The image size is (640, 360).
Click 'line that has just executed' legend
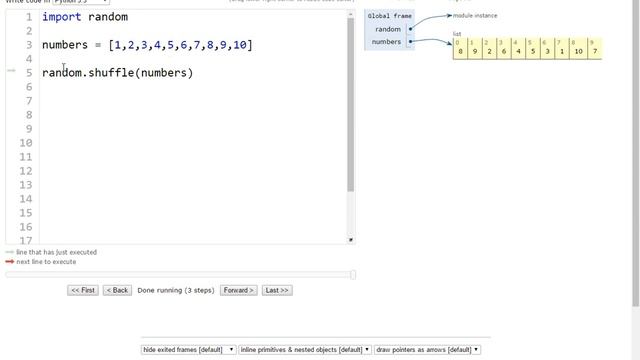click(x=56, y=252)
